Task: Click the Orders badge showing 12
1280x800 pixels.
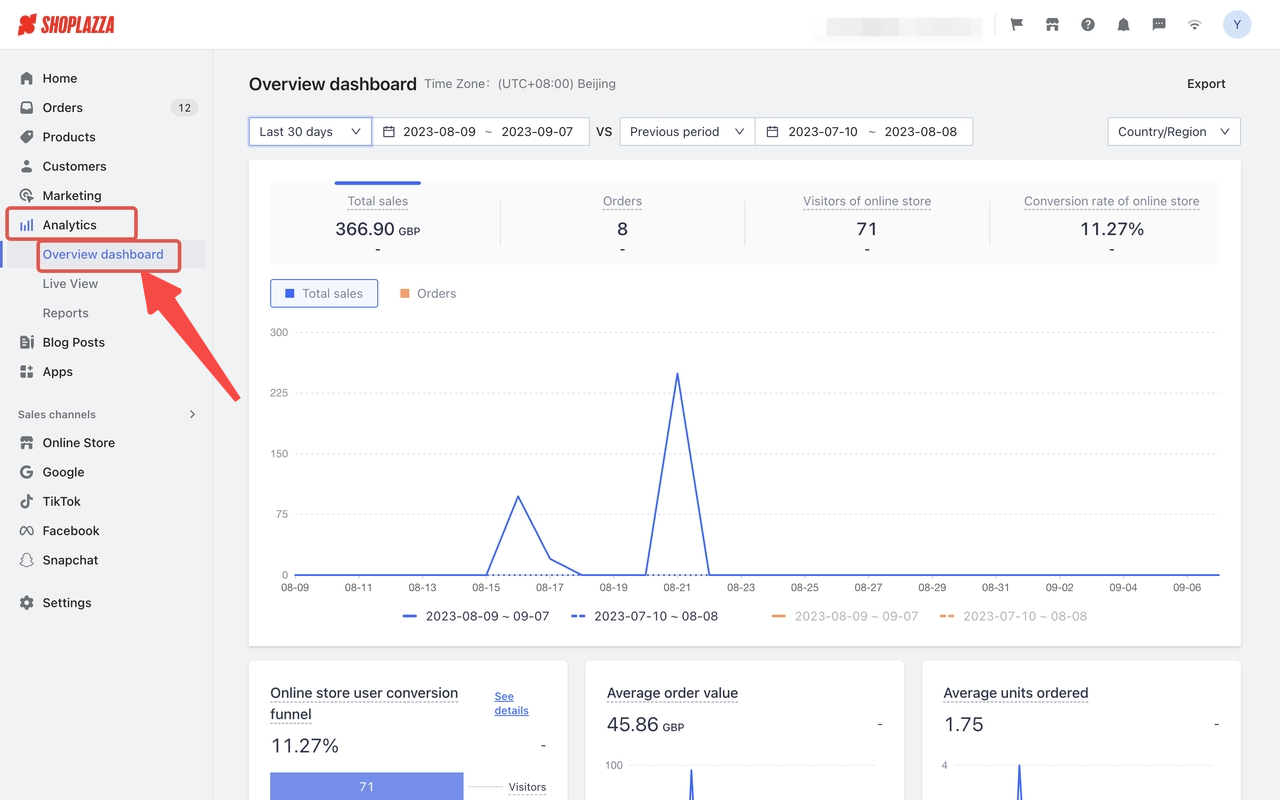Action: coord(184,107)
